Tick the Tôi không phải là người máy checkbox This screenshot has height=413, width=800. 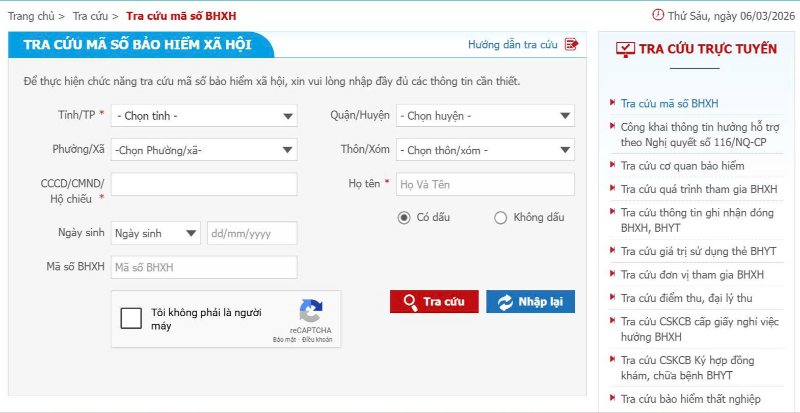pos(131,319)
